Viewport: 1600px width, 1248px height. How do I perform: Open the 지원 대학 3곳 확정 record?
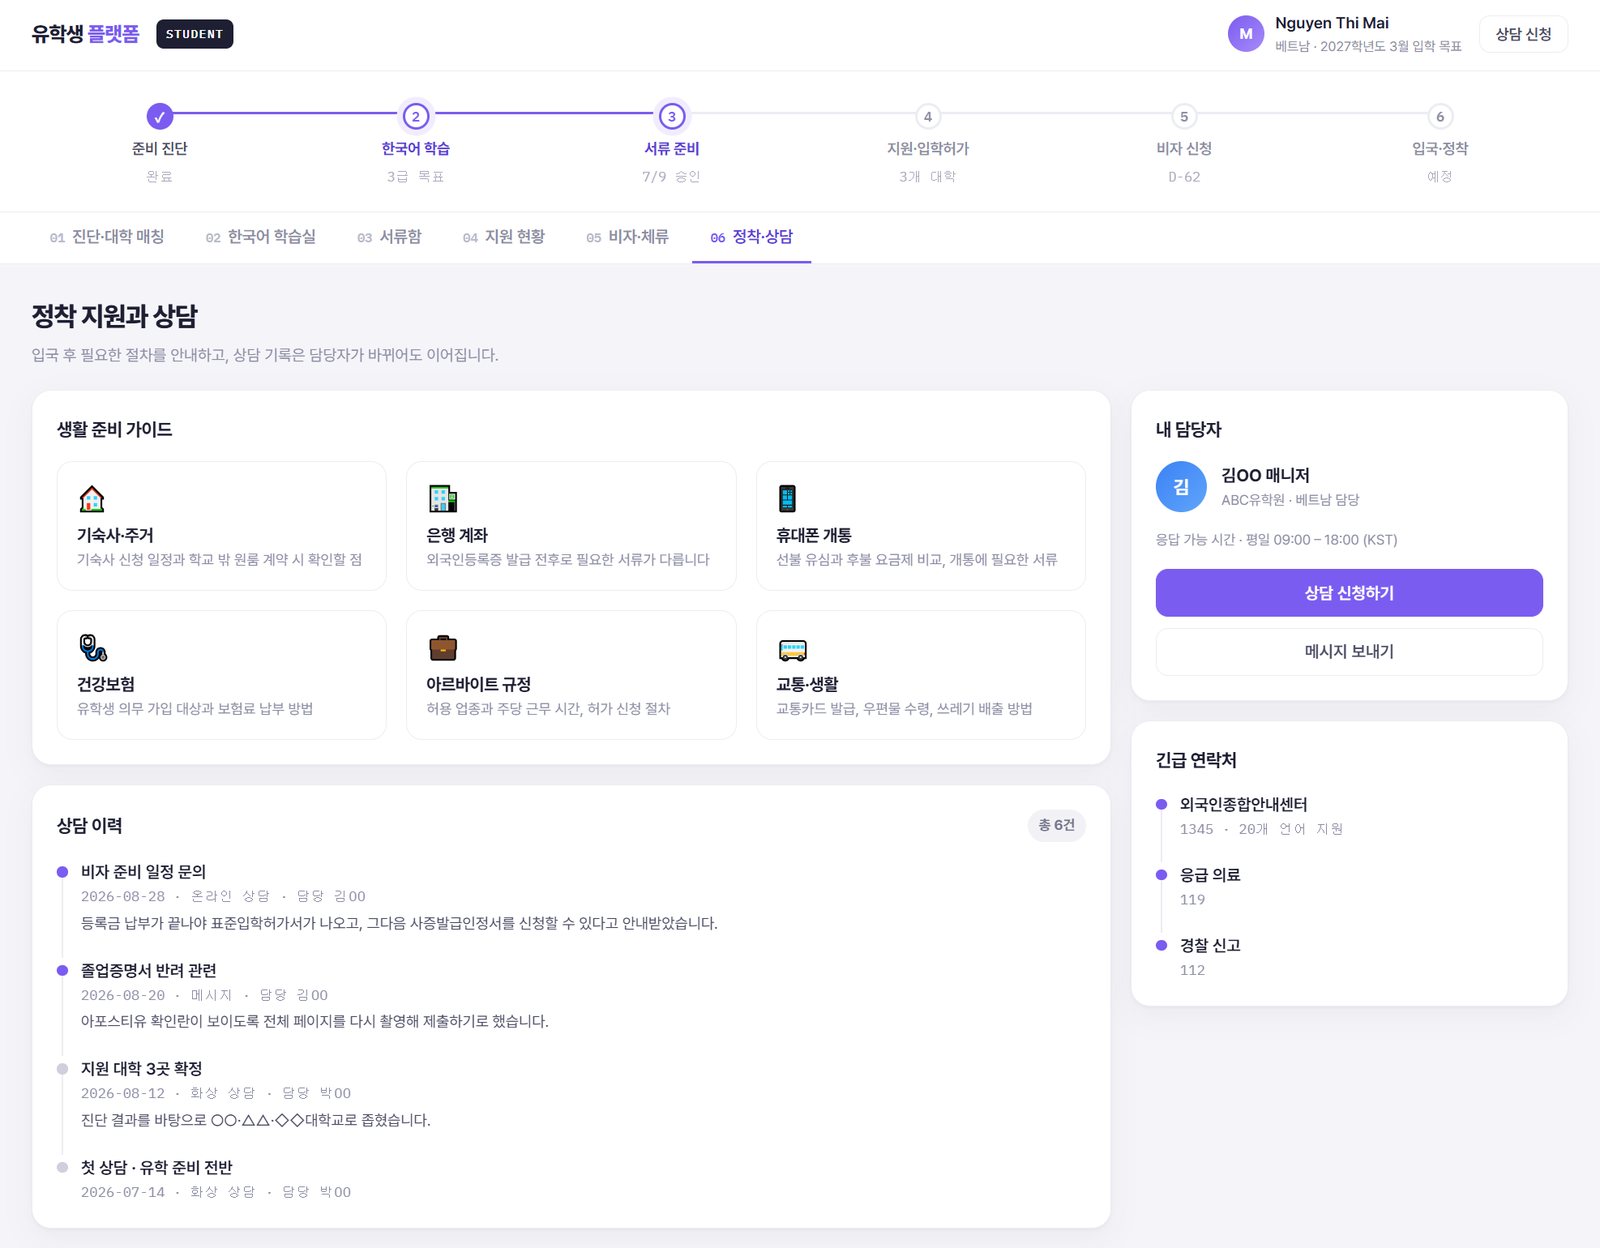(141, 1069)
